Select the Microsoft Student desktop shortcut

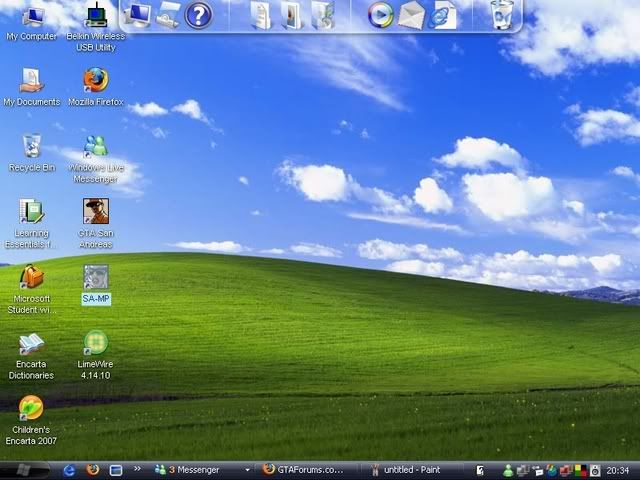pyautogui.click(x=31, y=289)
